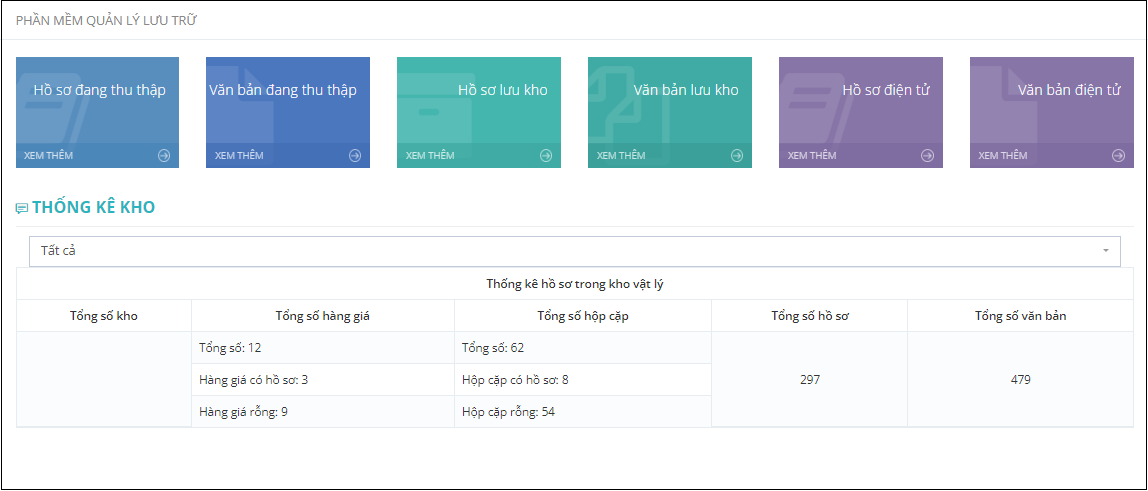Click arrow icon on Hồ sơ điện tử tile
This screenshot has height=491, width=1148.
click(x=928, y=155)
